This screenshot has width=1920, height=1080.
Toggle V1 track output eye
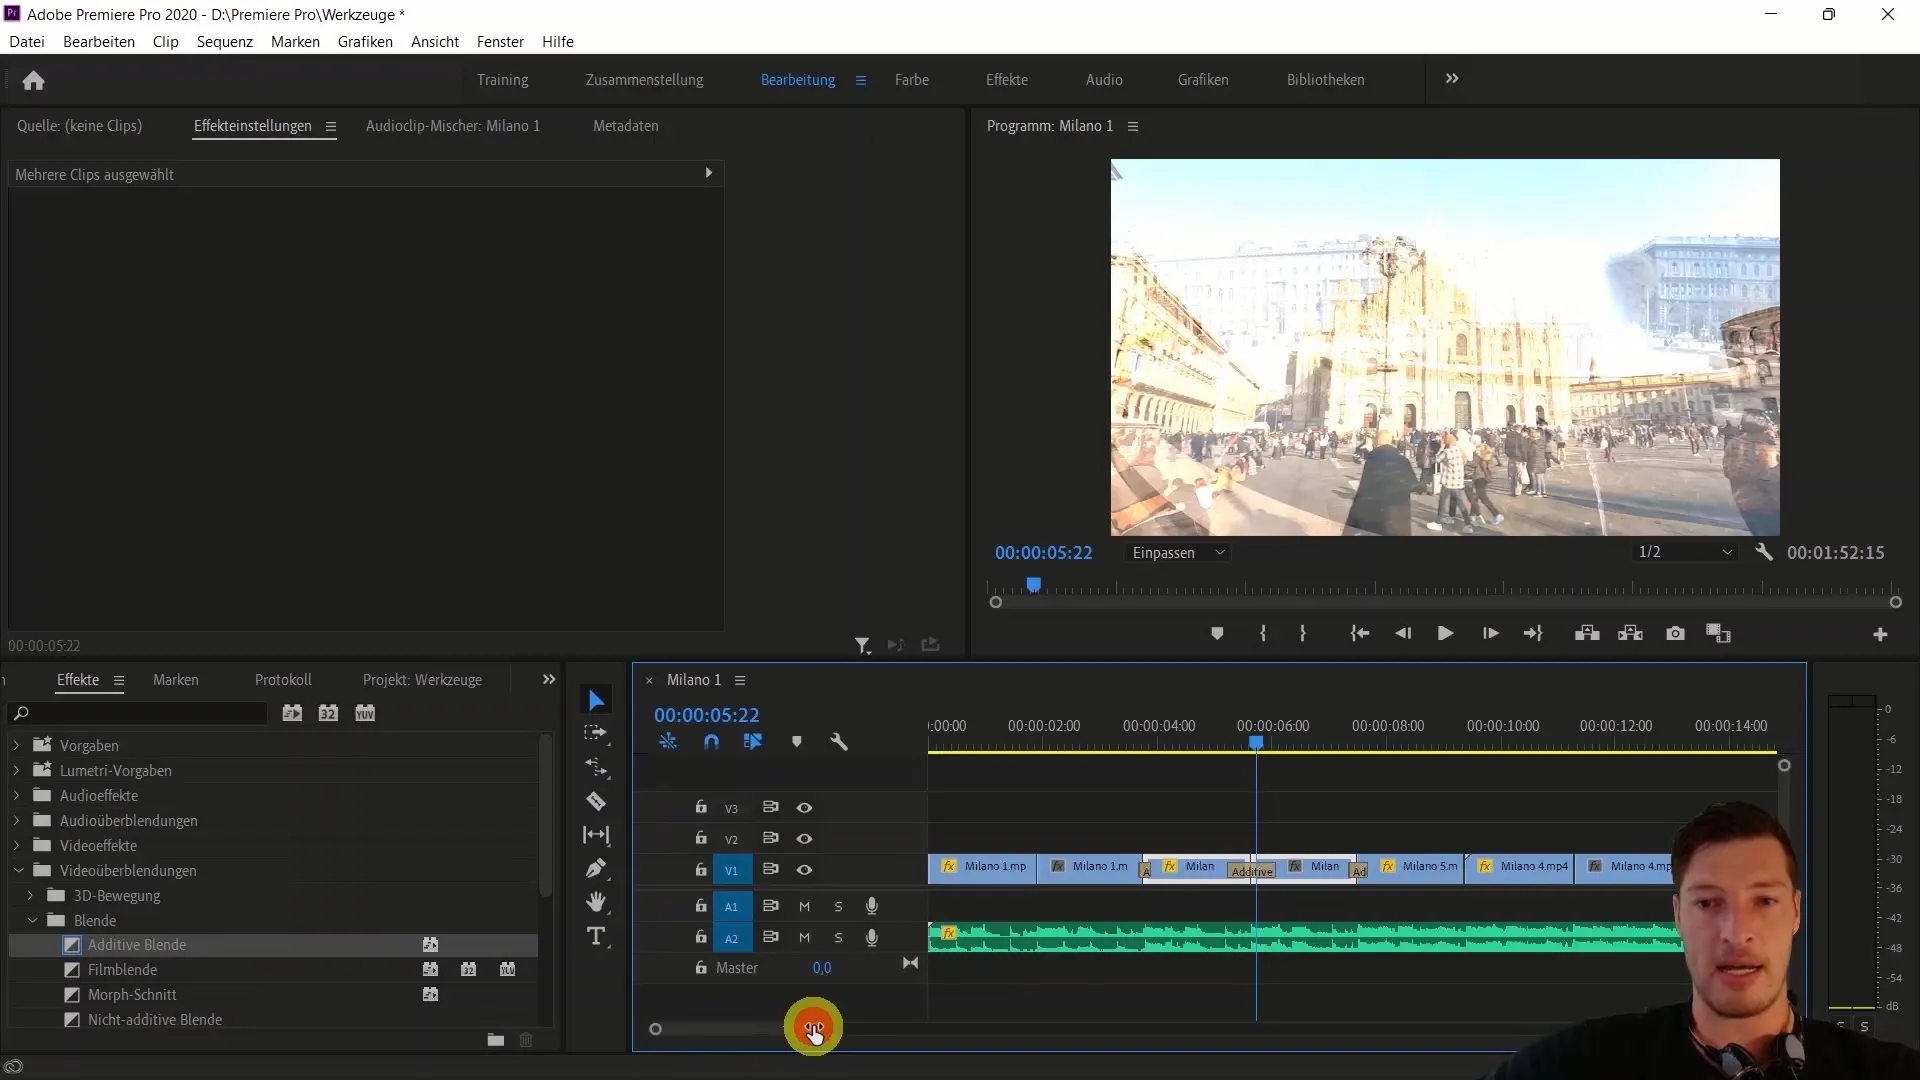point(804,870)
